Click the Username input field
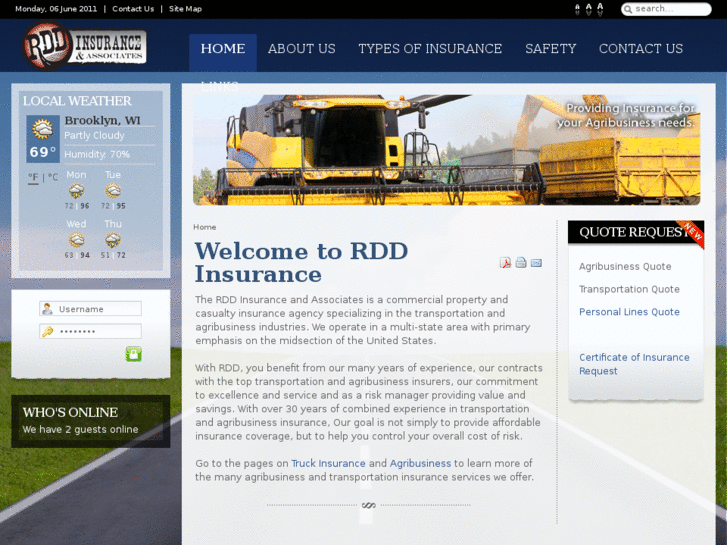The height and width of the screenshot is (545, 727). 90,309
